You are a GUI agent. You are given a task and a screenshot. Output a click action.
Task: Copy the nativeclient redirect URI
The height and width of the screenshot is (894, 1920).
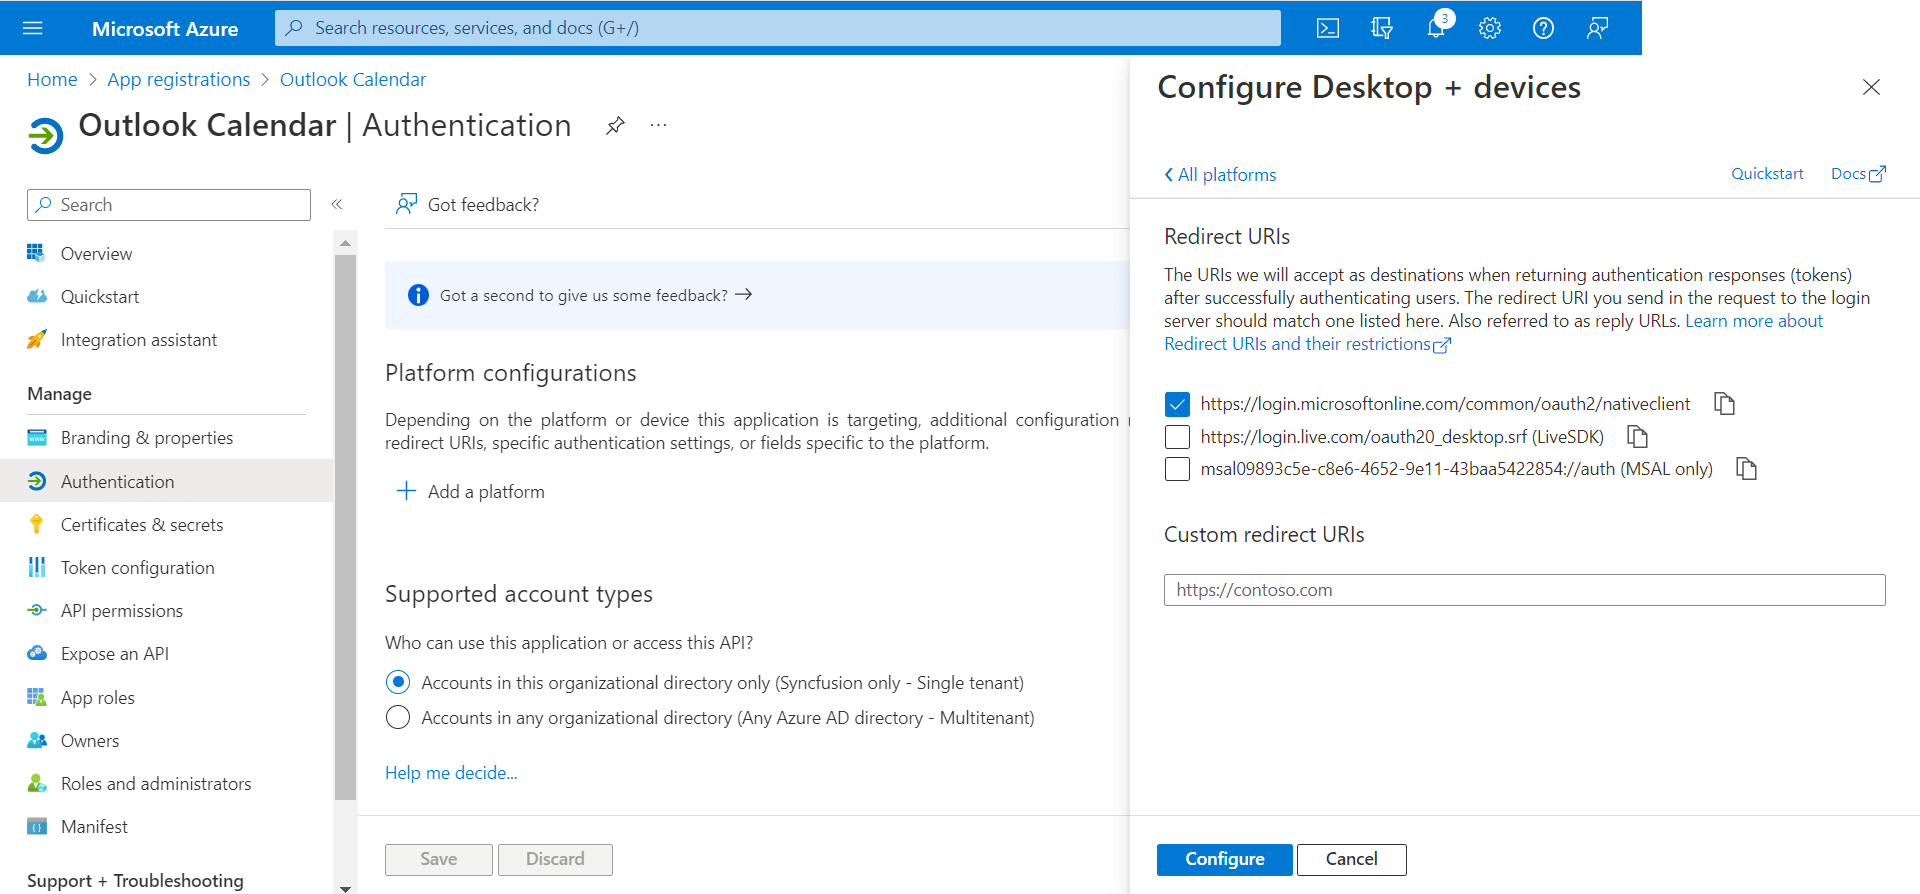[x=1724, y=404]
